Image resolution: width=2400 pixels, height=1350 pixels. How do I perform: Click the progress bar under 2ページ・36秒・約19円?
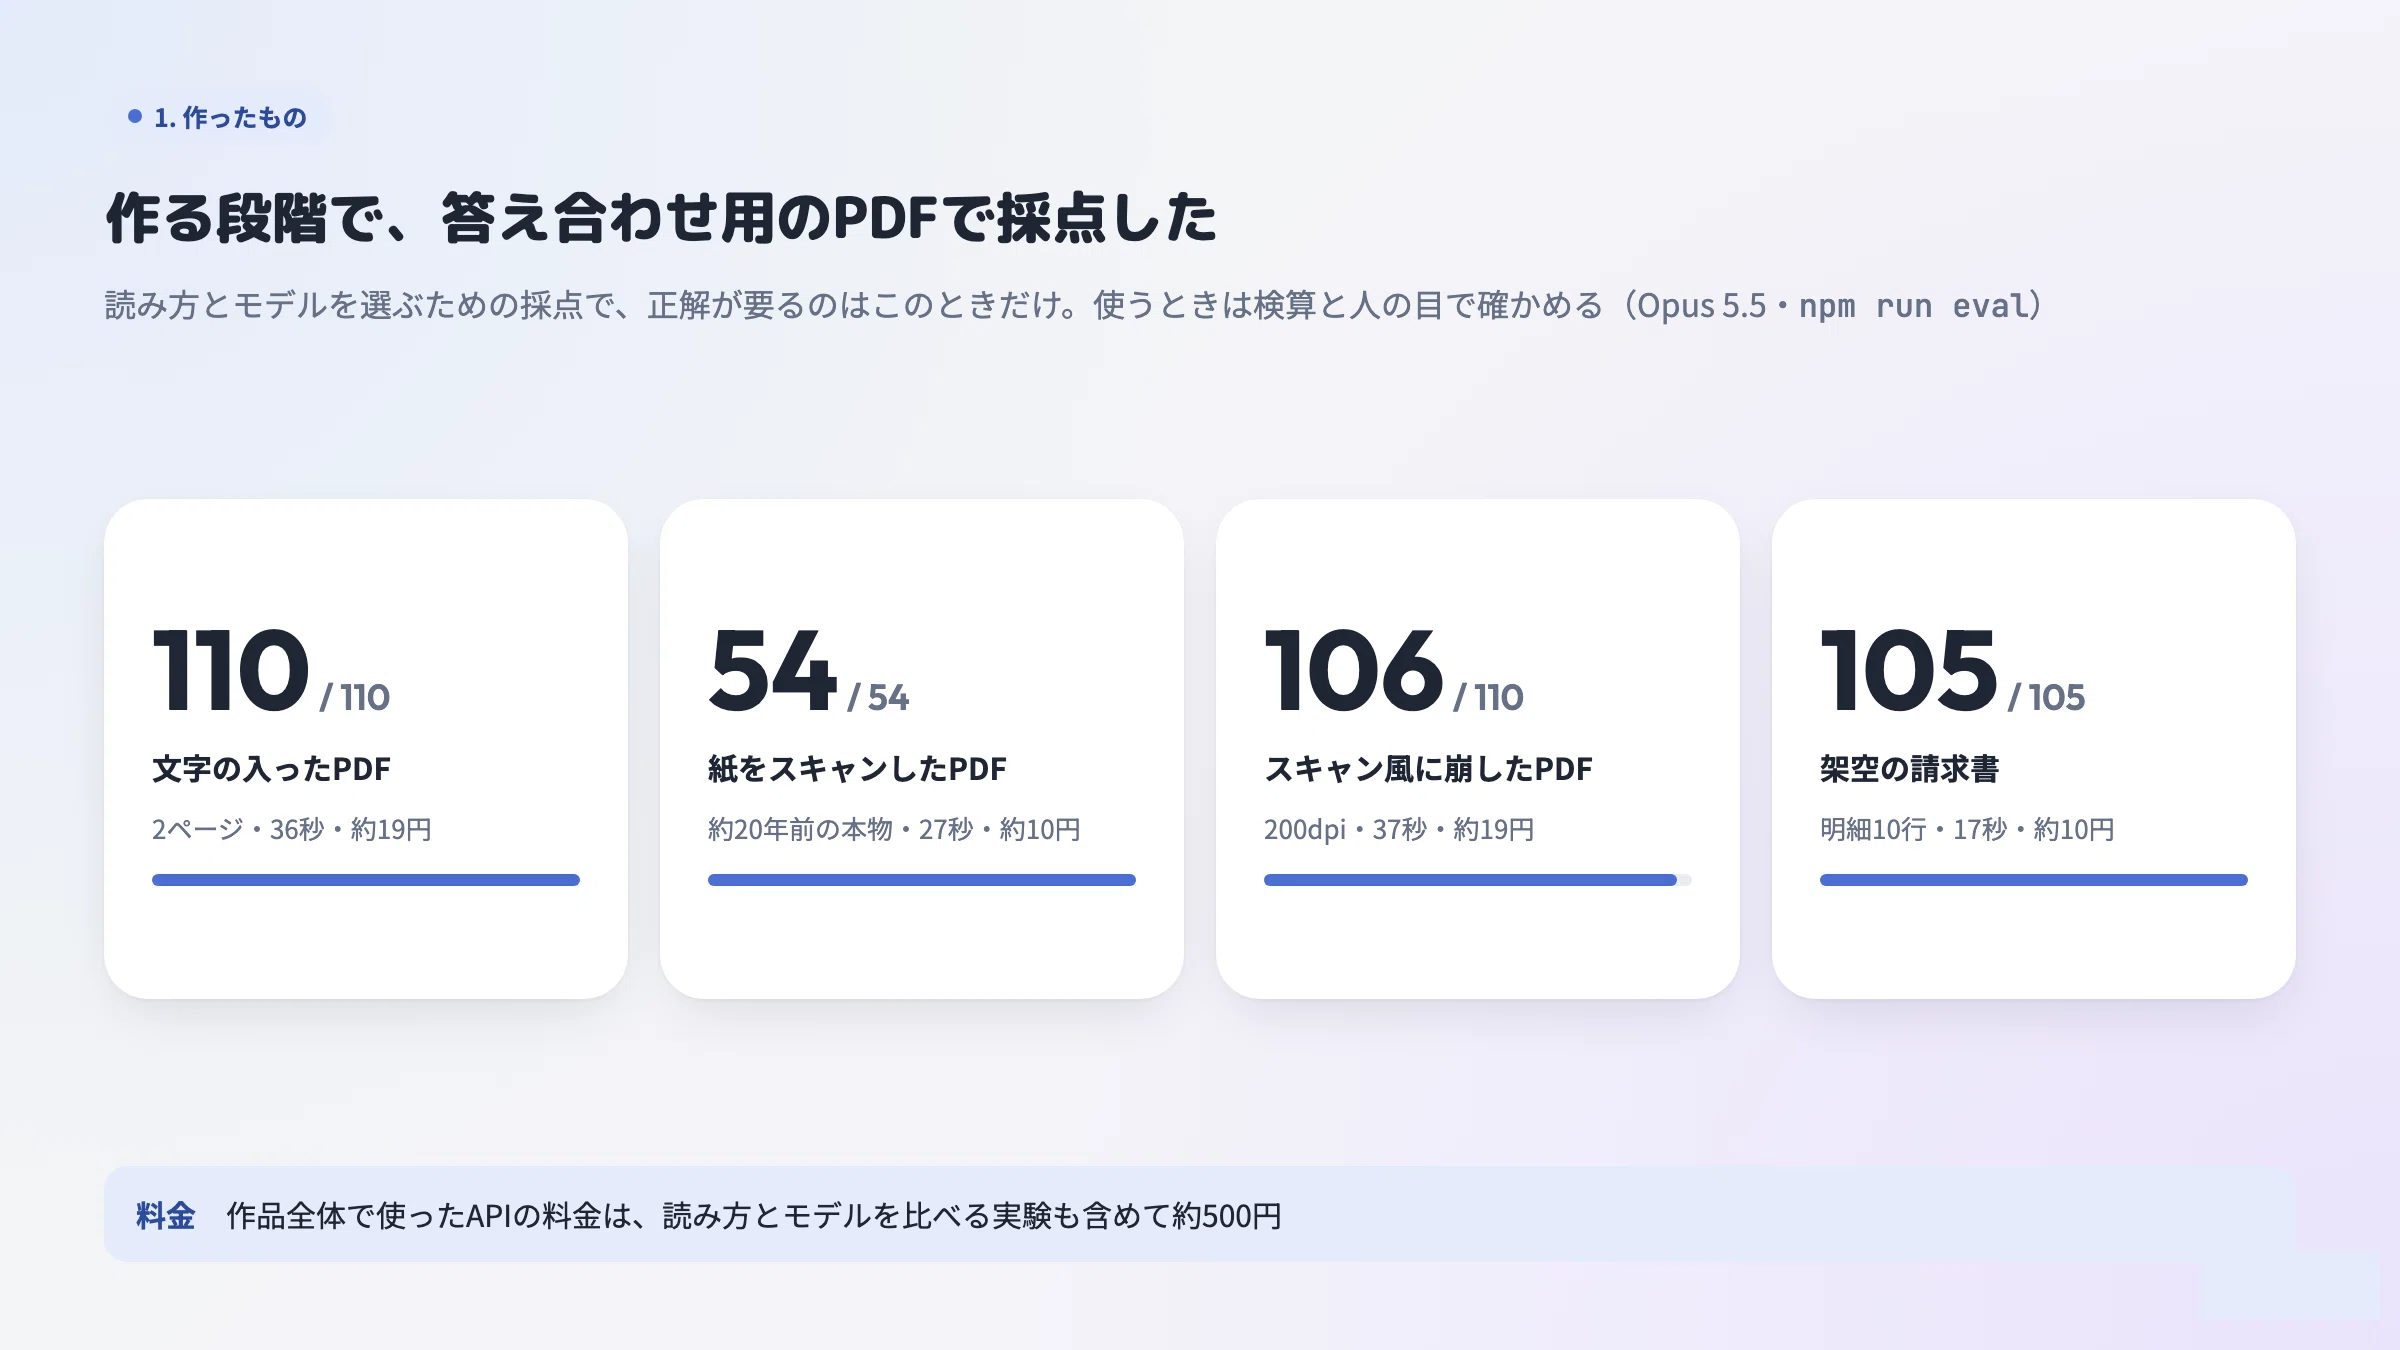[x=366, y=880]
